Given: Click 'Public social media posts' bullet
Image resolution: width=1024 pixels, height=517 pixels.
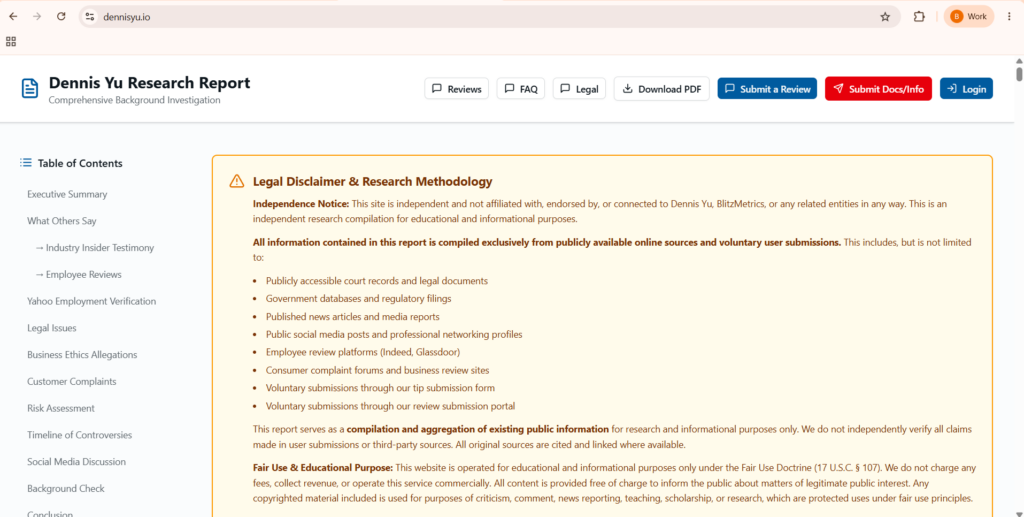Looking at the screenshot, I should click(394, 335).
